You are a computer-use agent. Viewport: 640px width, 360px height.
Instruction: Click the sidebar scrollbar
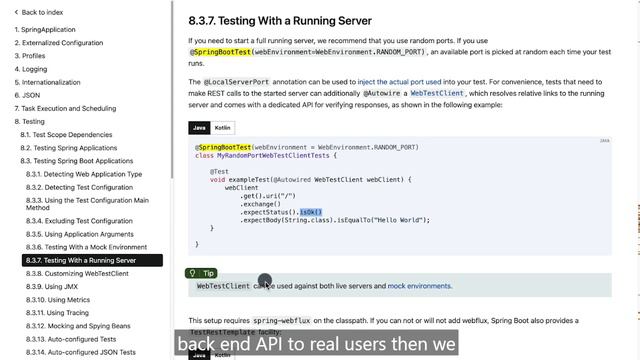click(x=172, y=90)
